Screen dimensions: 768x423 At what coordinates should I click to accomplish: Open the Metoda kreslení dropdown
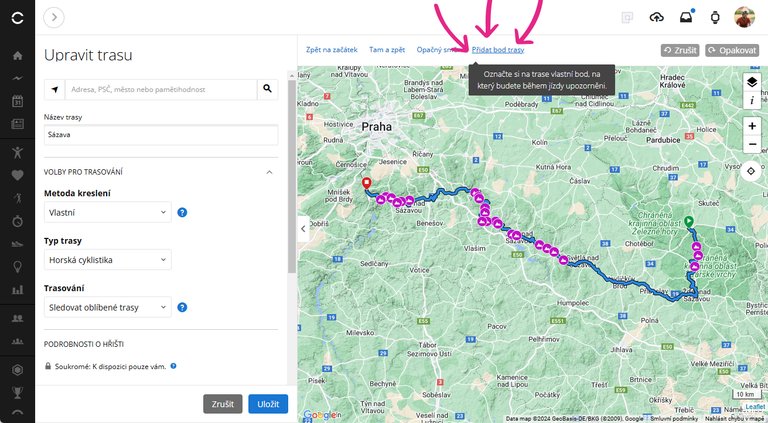click(109, 212)
